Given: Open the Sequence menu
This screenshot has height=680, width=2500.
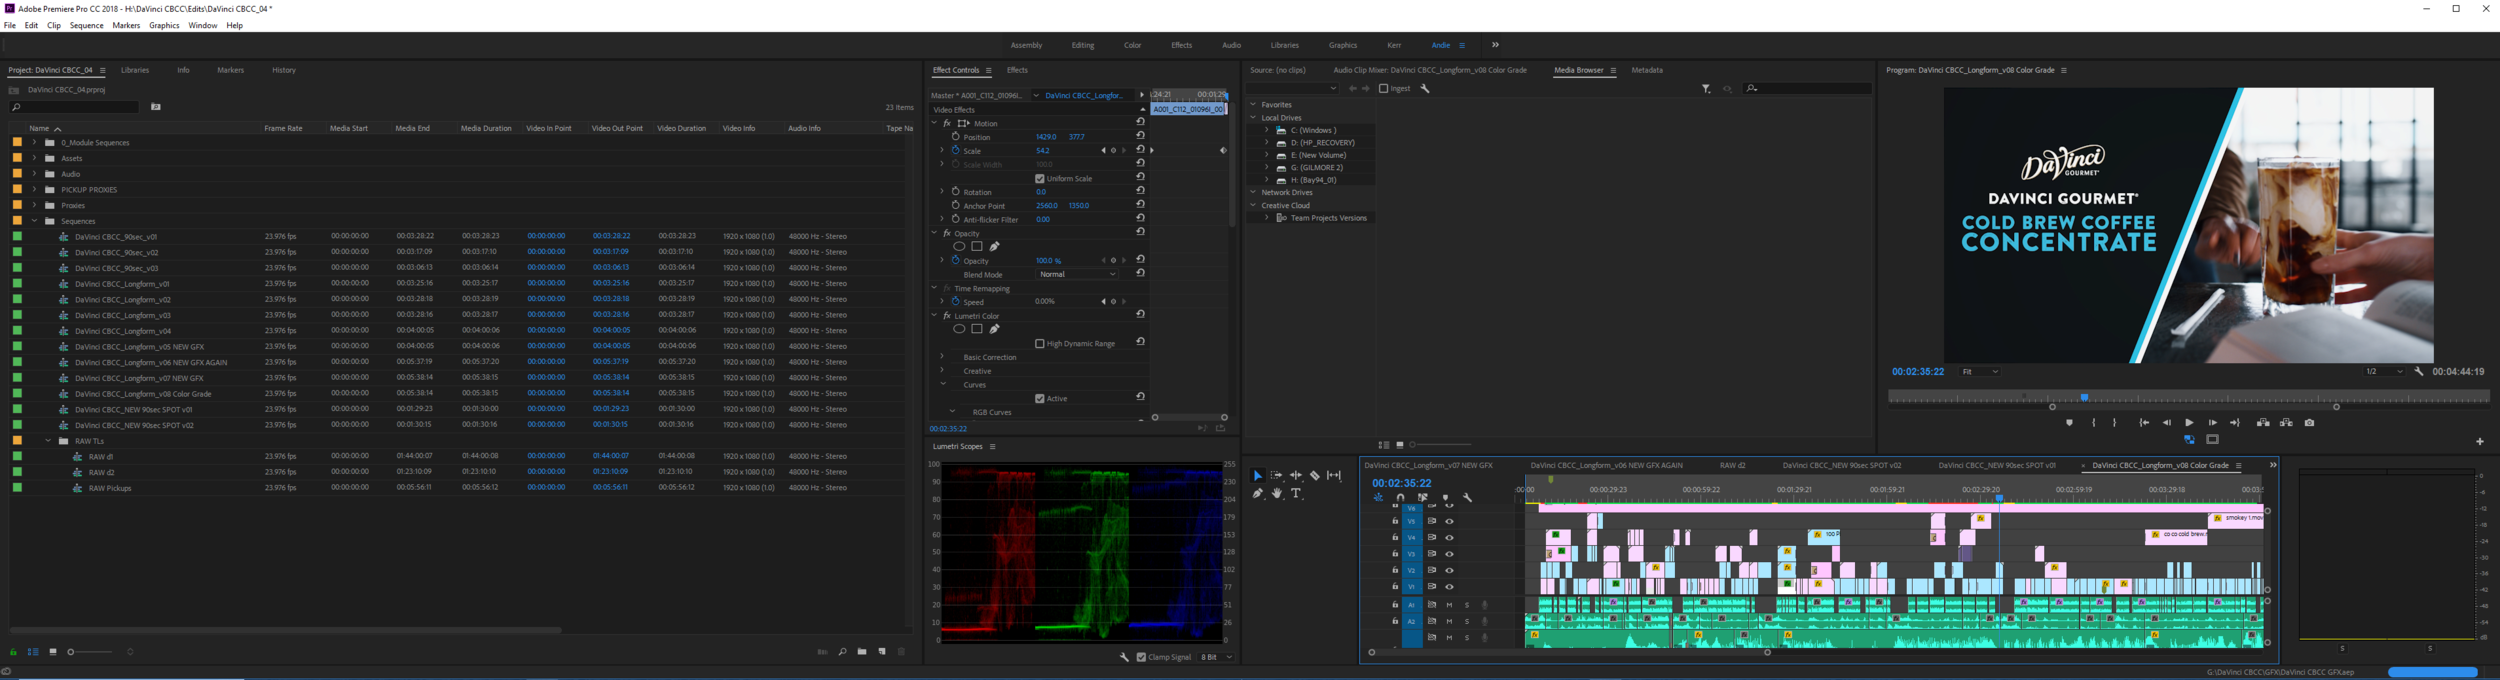Looking at the screenshot, I should (x=86, y=26).
